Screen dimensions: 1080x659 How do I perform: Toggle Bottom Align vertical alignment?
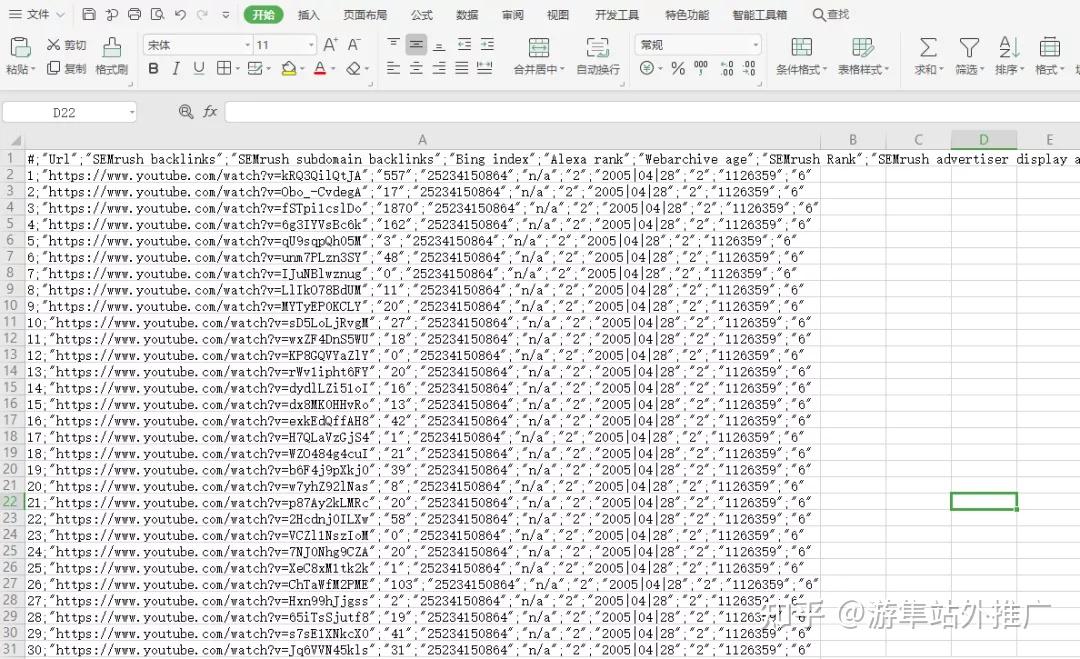439,45
